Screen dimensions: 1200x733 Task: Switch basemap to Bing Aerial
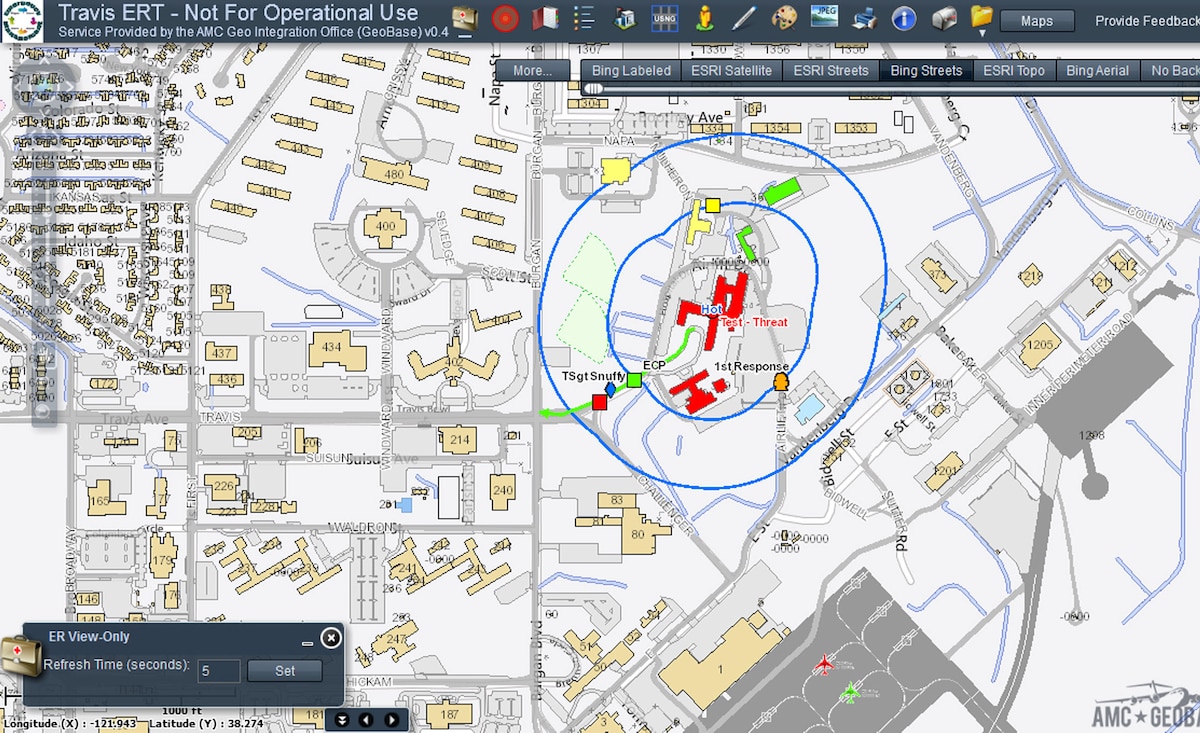(1097, 70)
